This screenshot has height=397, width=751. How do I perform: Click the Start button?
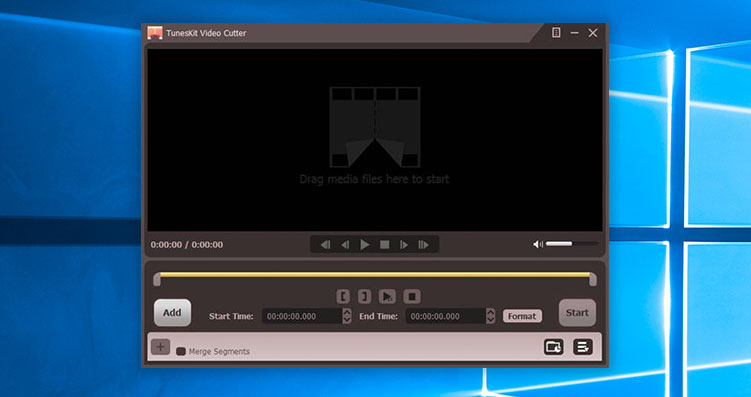point(577,313)
